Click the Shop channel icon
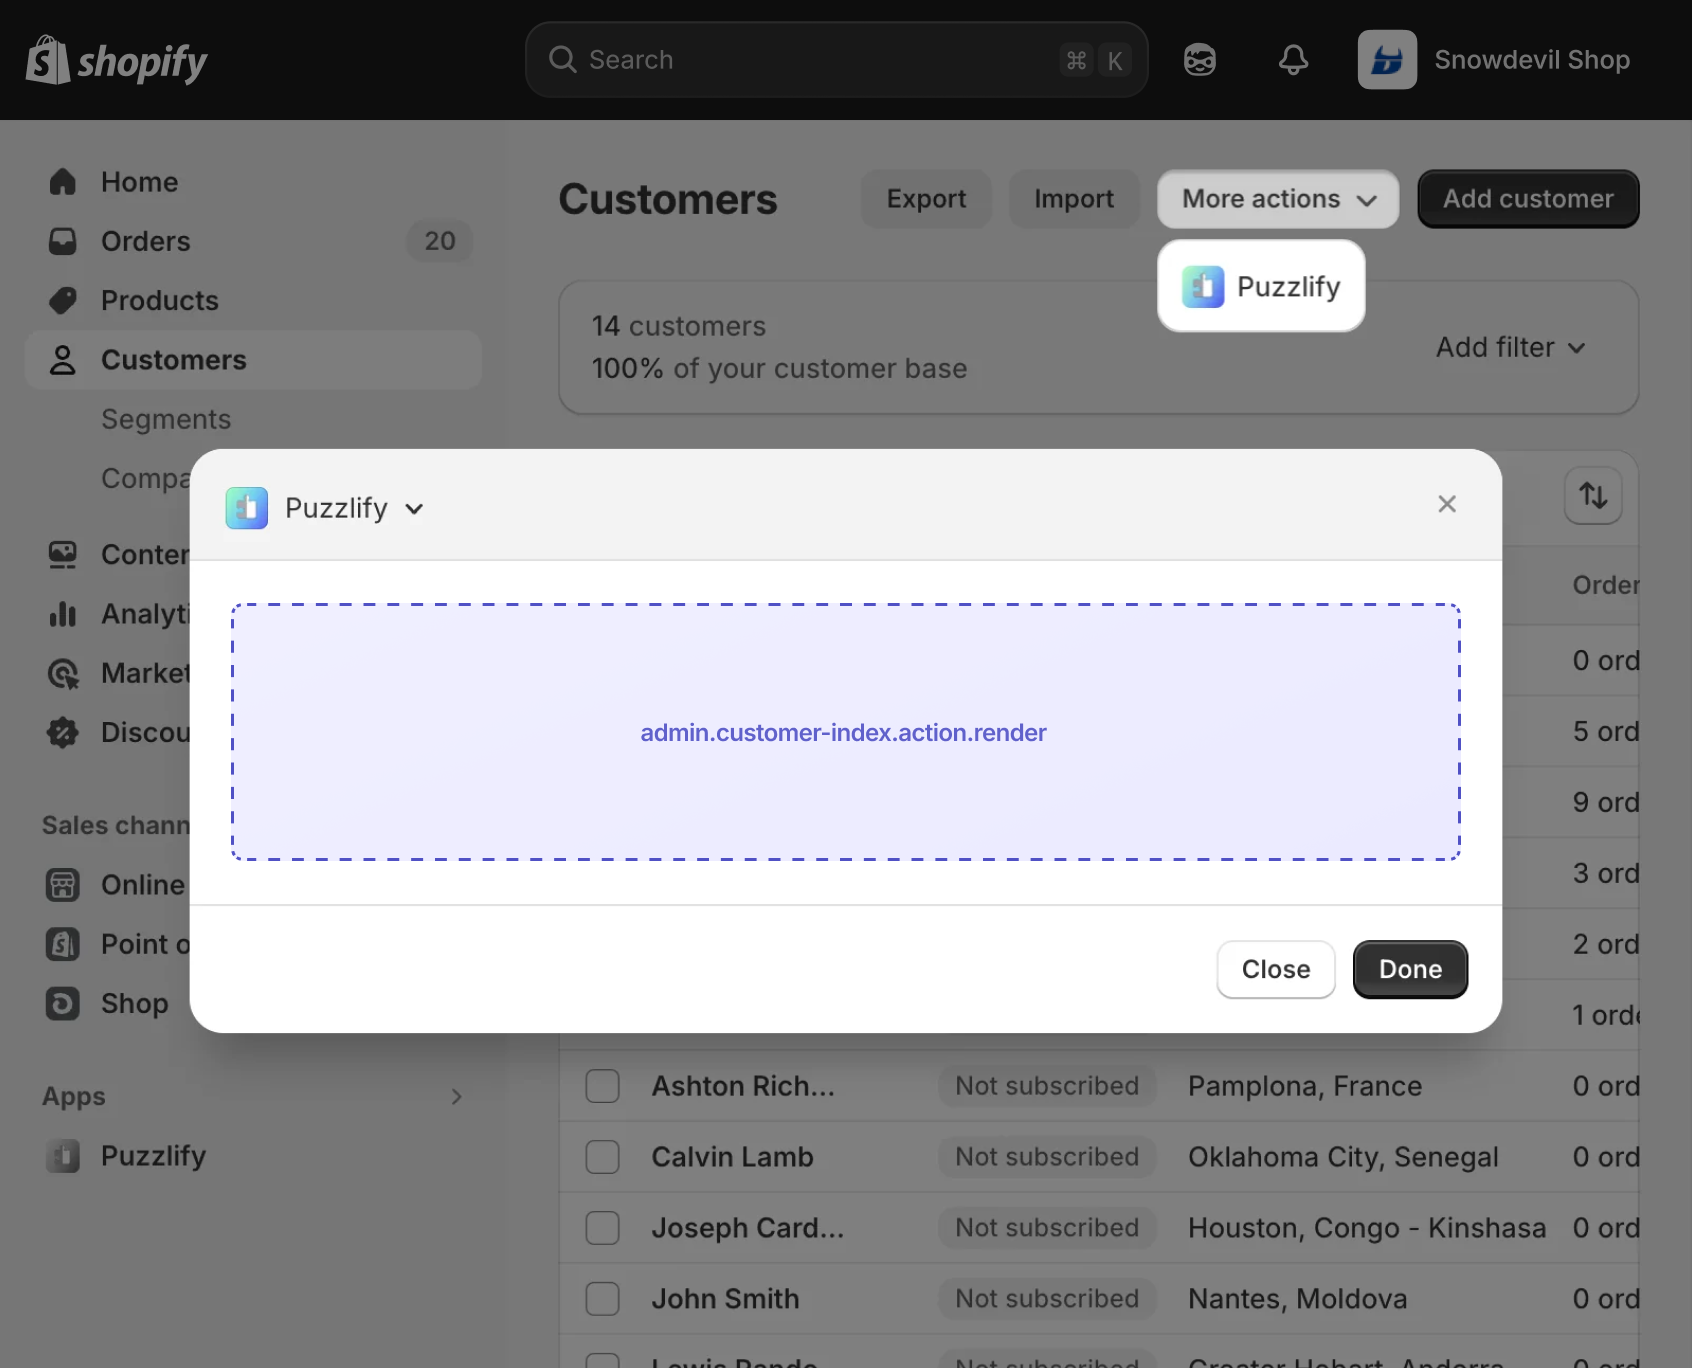Screen dimensions: 1692x1368 pos(63,1003)
